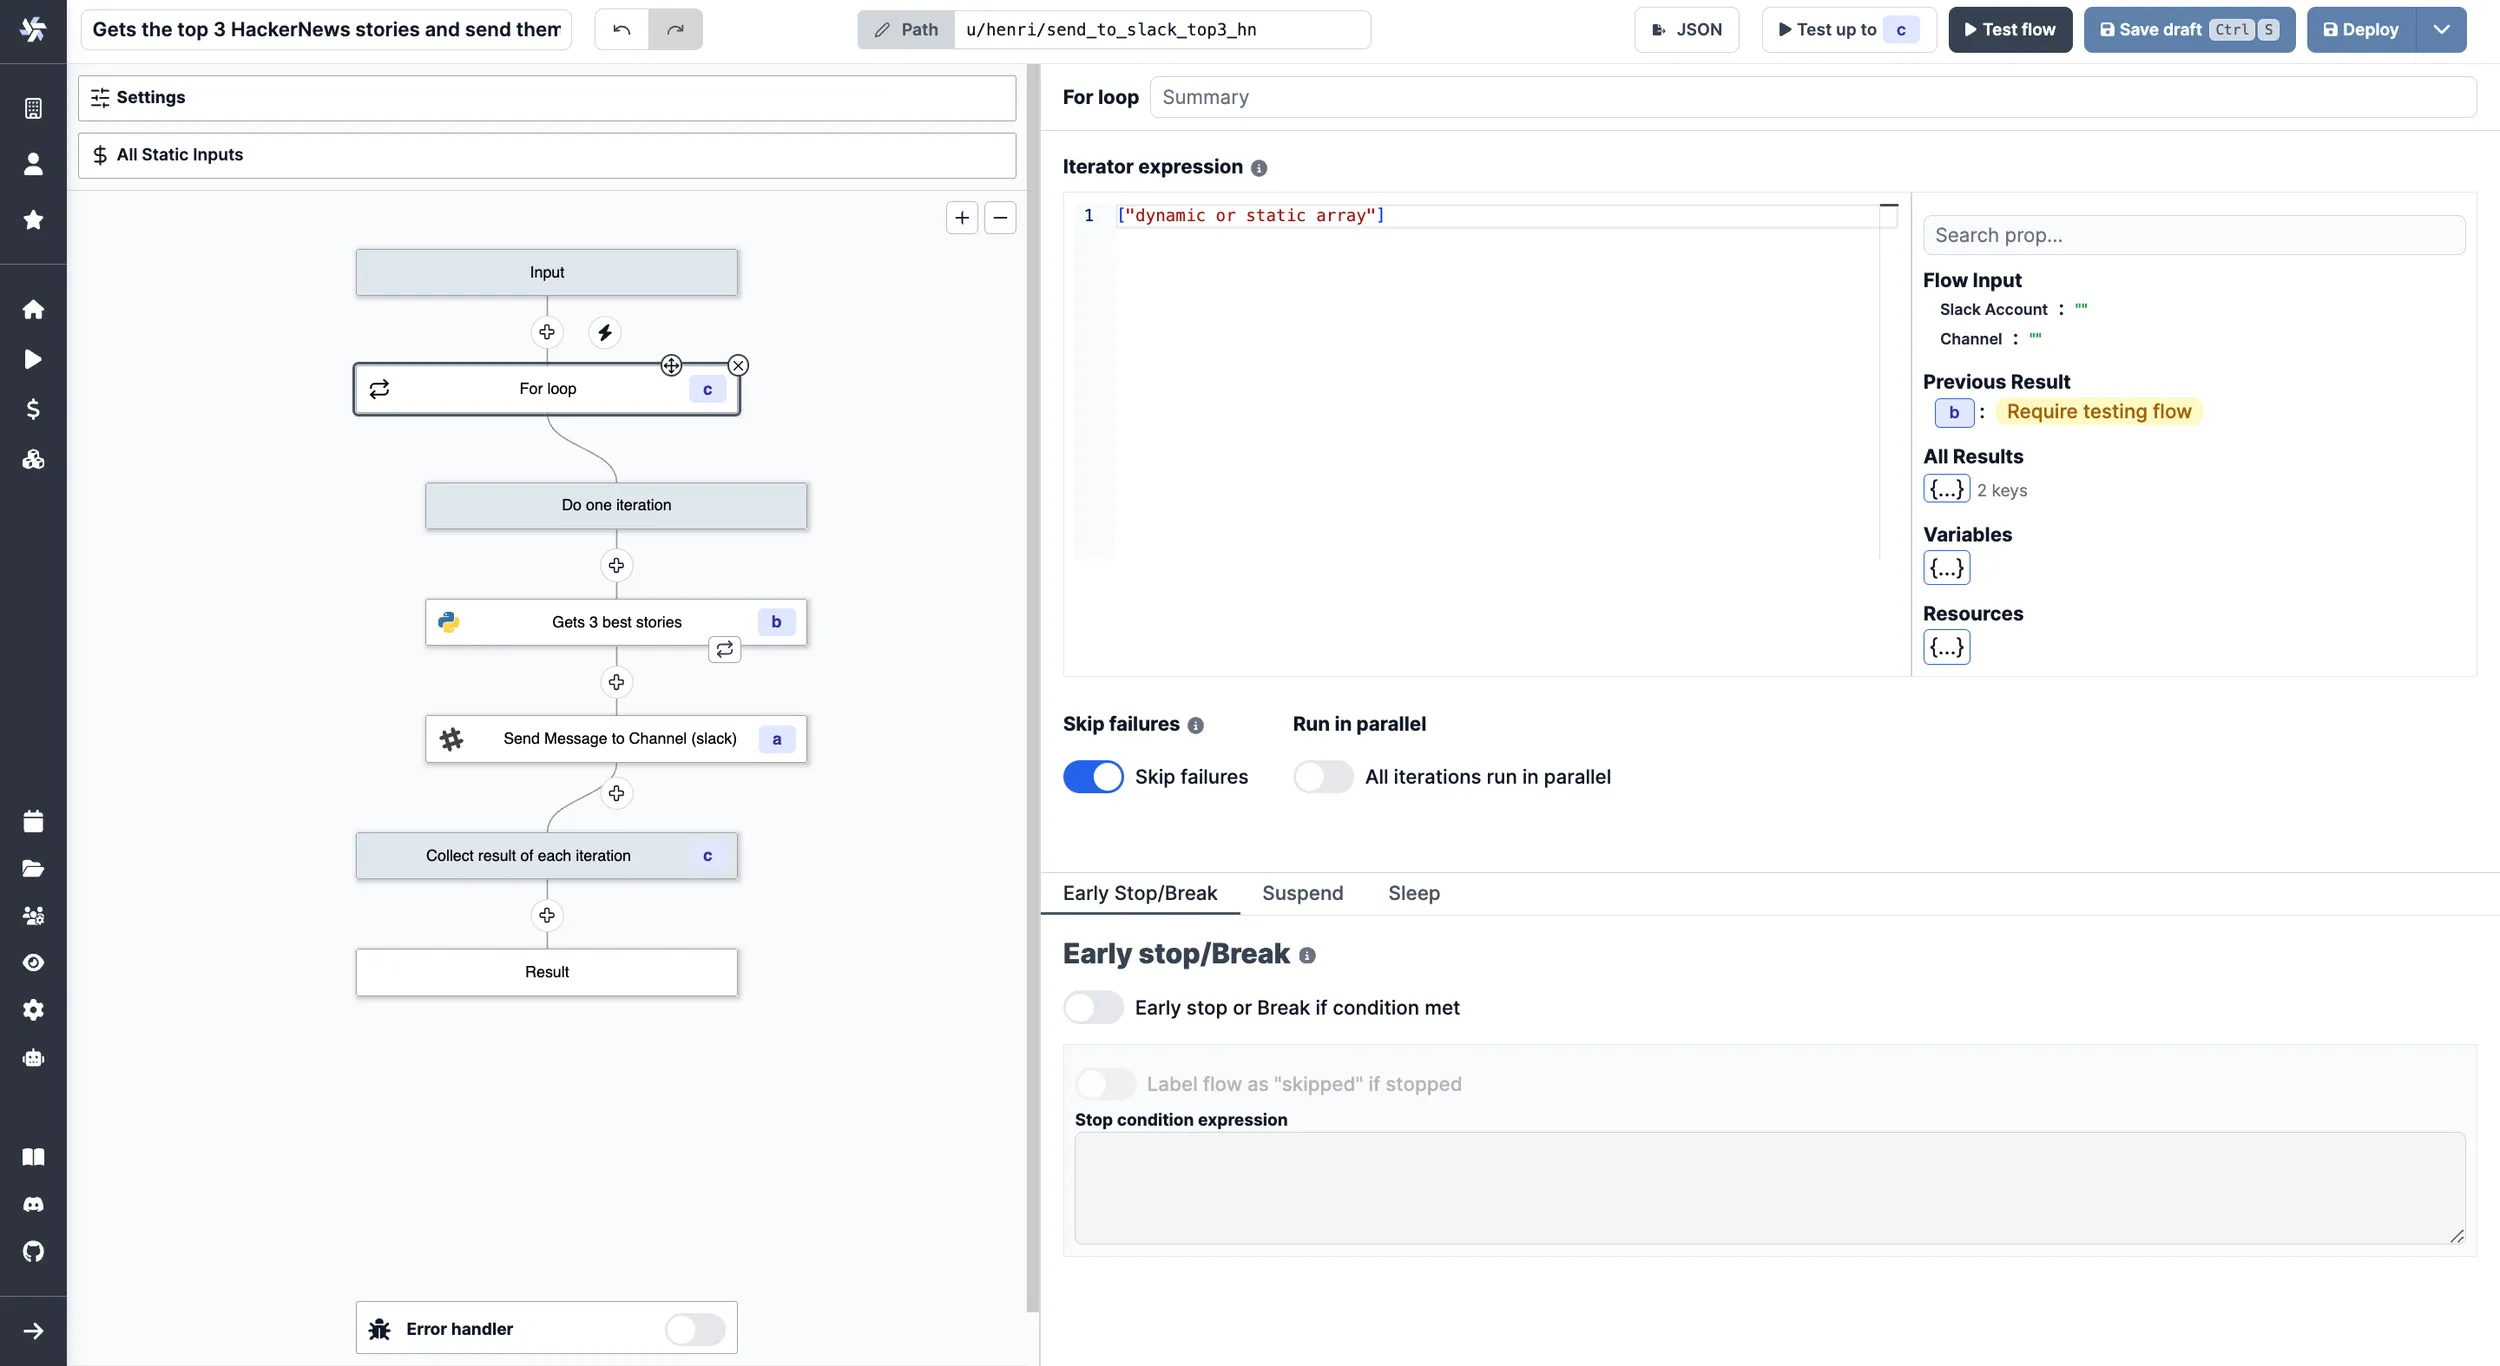Click the GitHub sidebar icon
2500x1366 pixels.
(32, 1252)
